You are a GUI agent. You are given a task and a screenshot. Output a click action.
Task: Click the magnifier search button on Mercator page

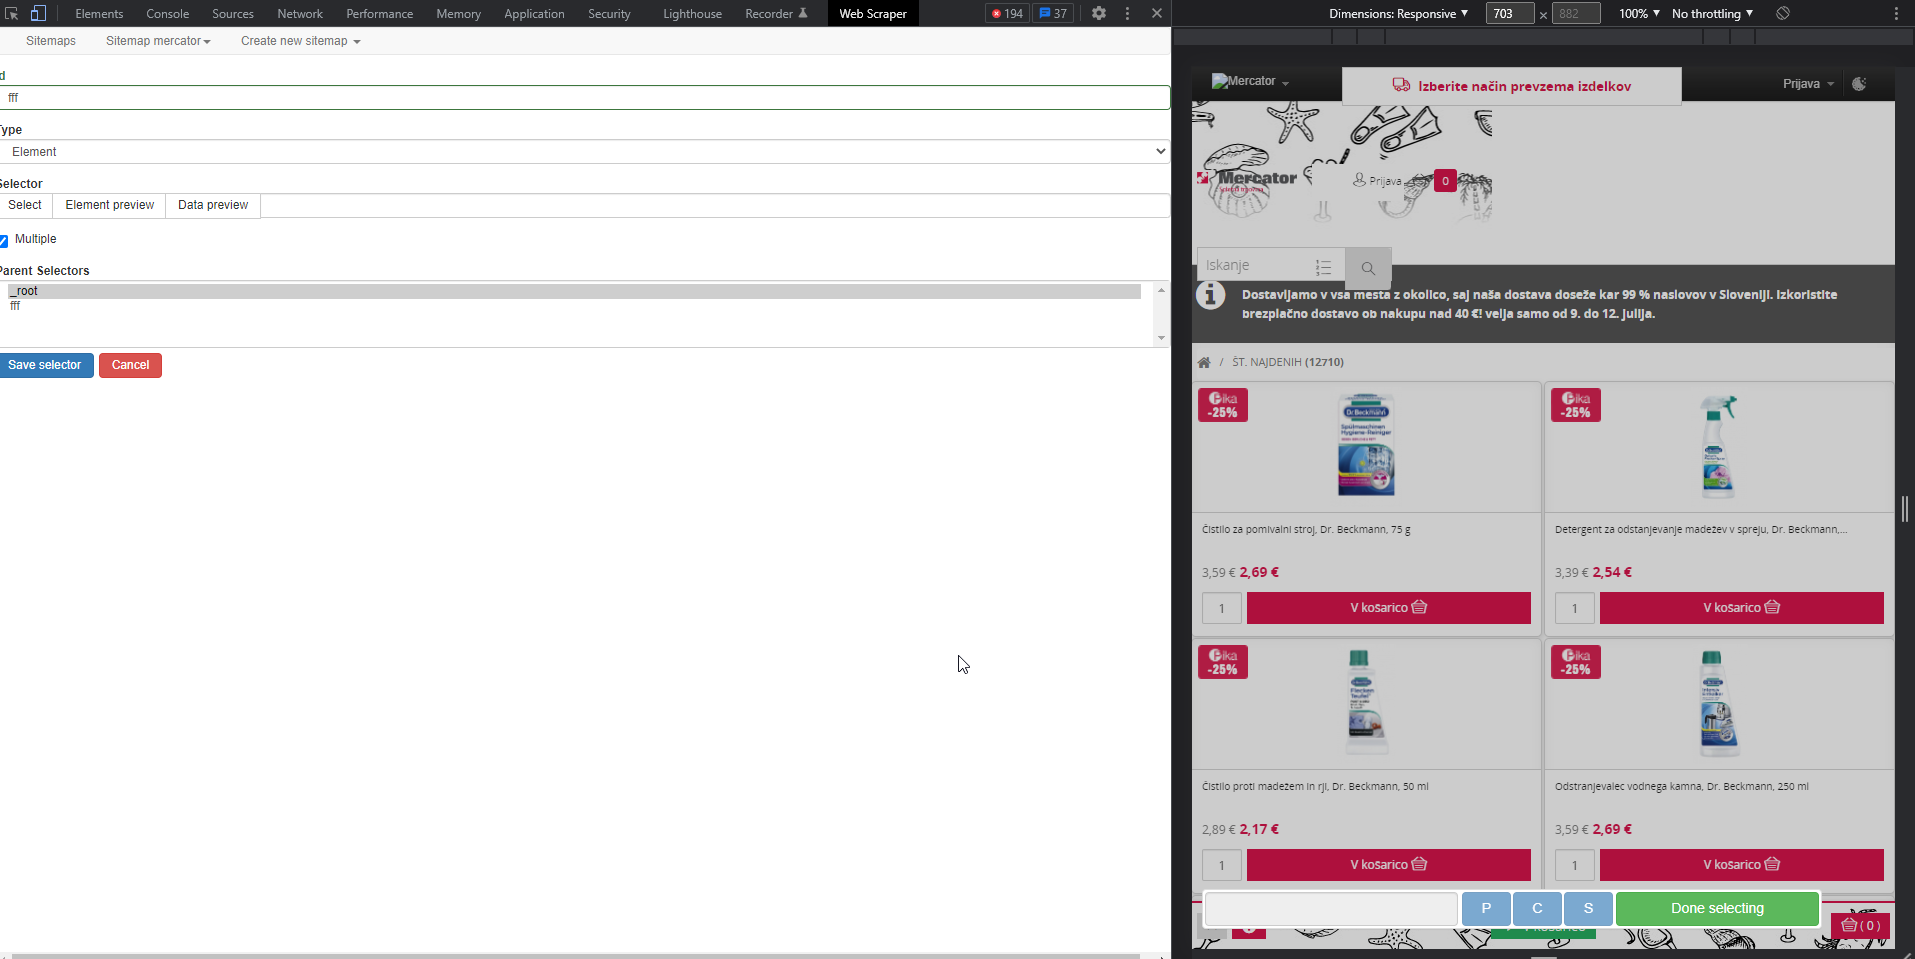[x=1368, y=268]
